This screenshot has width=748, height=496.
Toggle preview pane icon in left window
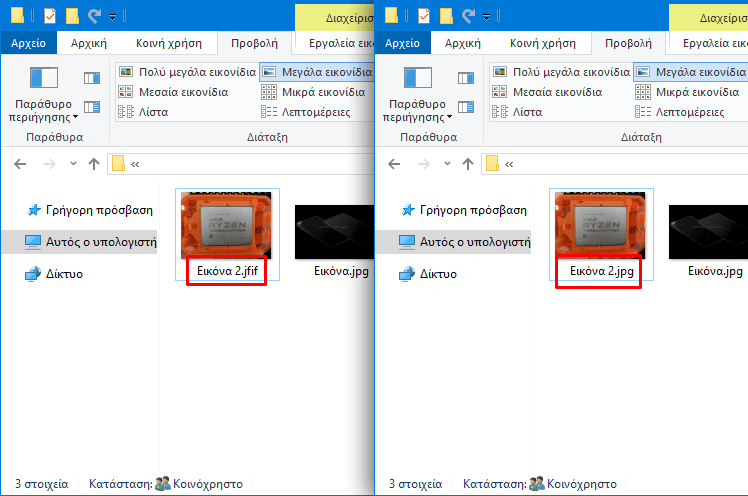click(x=92, y=78)
